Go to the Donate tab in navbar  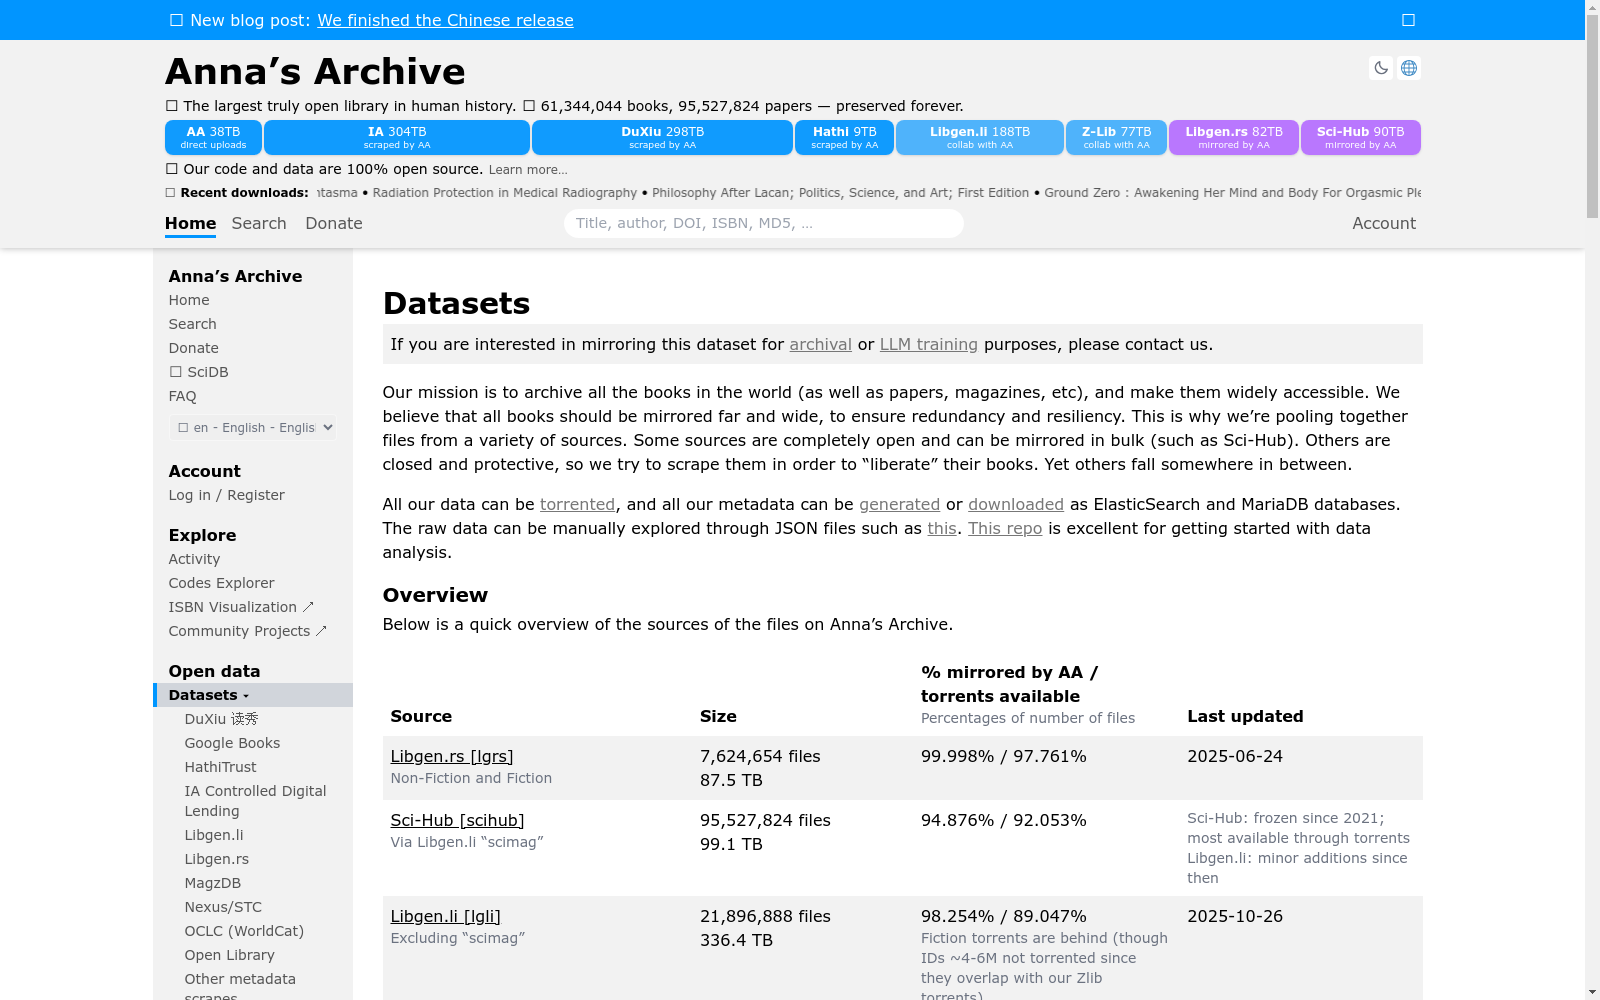(334, 223)
